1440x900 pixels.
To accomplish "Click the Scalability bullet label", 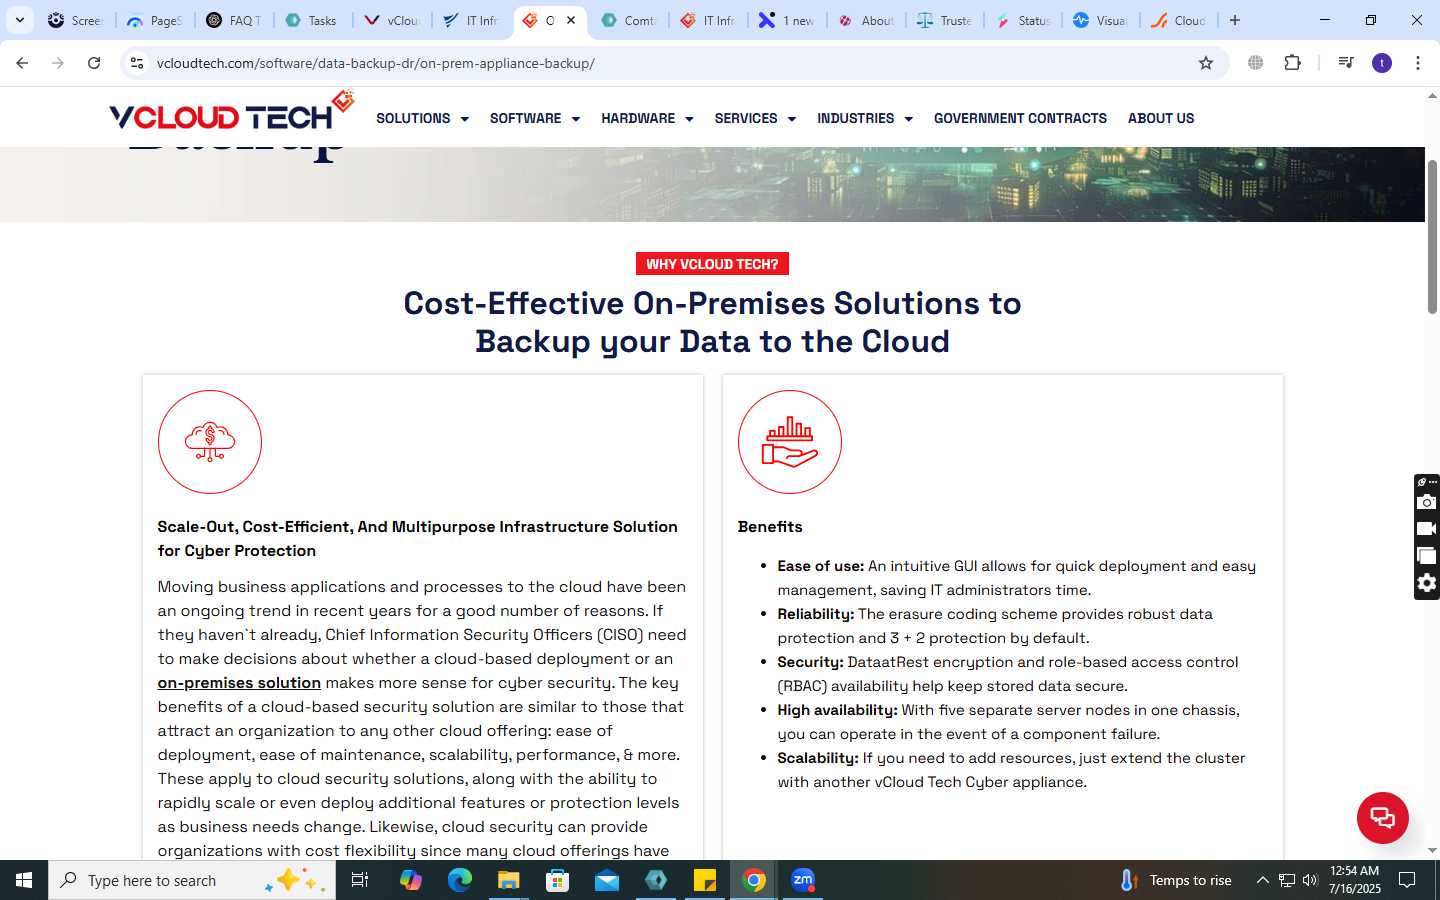I will pyautogui.click(x=818, y=758).
